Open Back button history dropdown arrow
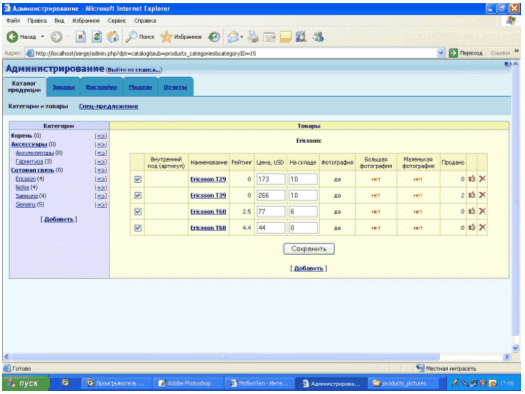 (43, 37)
